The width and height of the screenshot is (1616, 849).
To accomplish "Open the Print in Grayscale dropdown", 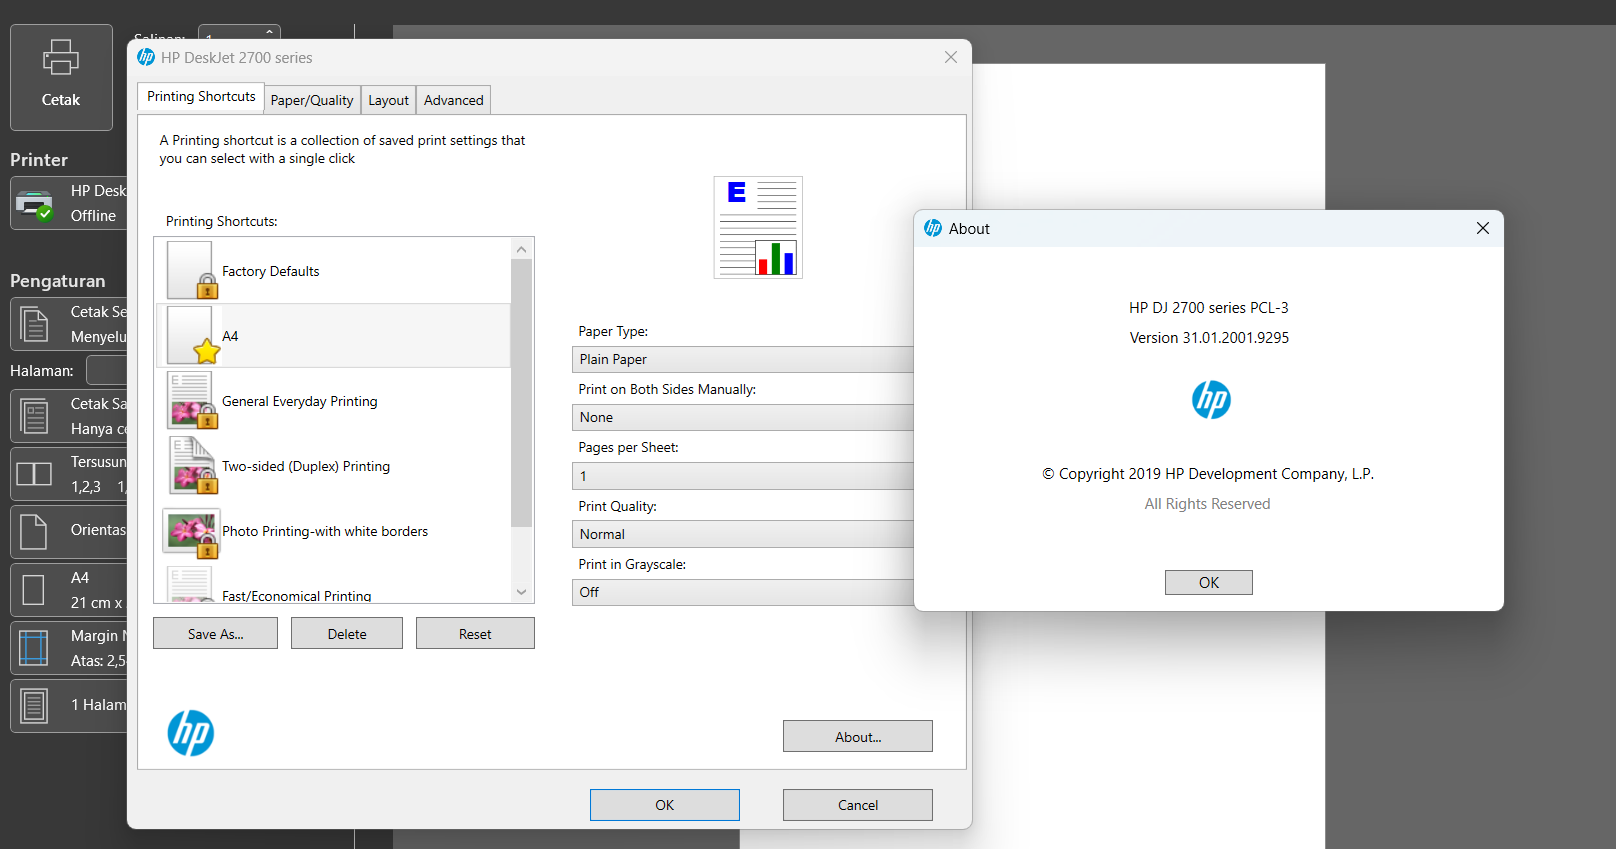I will 743,592.
